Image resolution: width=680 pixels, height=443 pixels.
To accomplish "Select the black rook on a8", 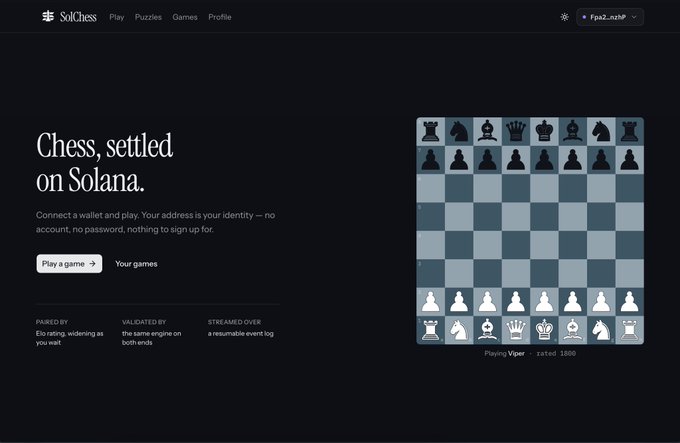I will (x=431, y=131).
